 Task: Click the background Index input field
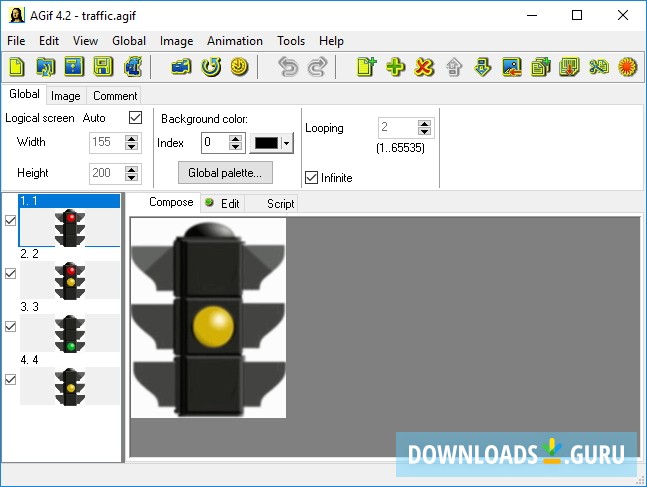click(215, 143)
